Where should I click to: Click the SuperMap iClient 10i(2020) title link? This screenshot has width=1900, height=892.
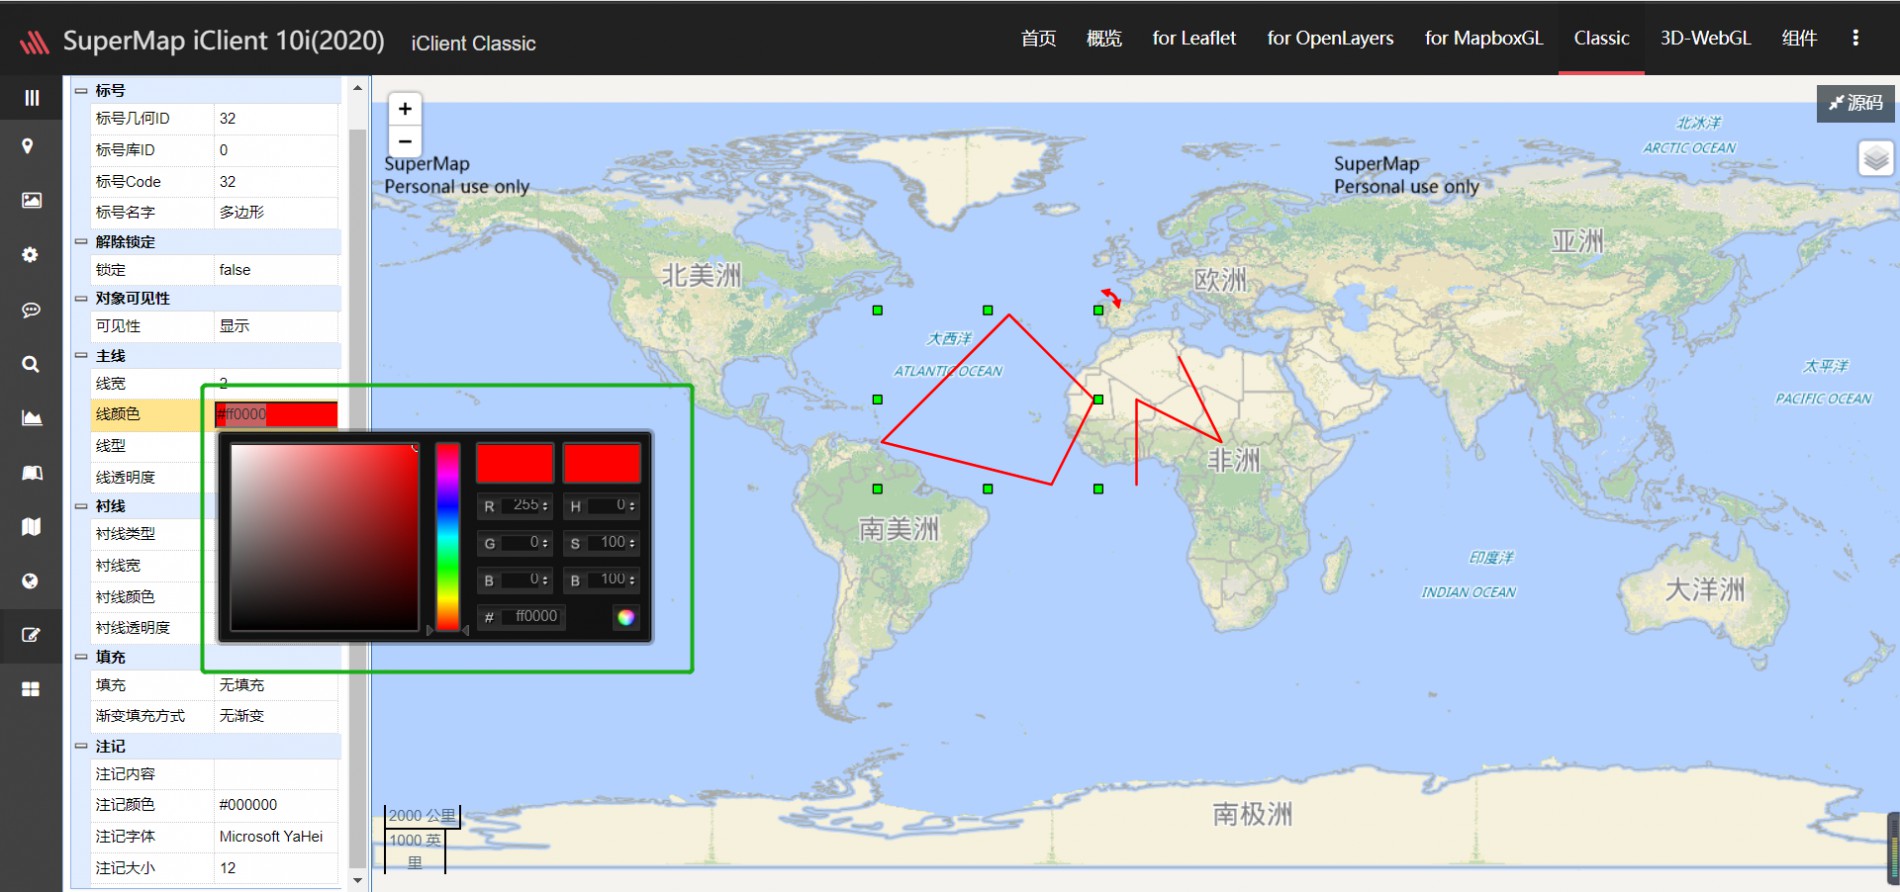[224, 41]
